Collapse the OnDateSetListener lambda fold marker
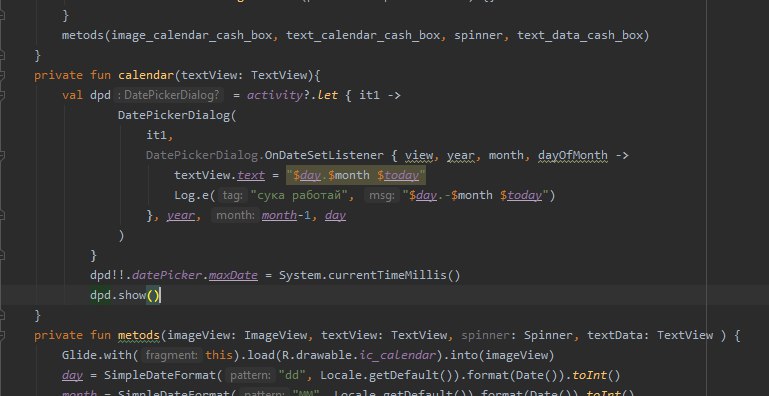 [x=2, y=155]
